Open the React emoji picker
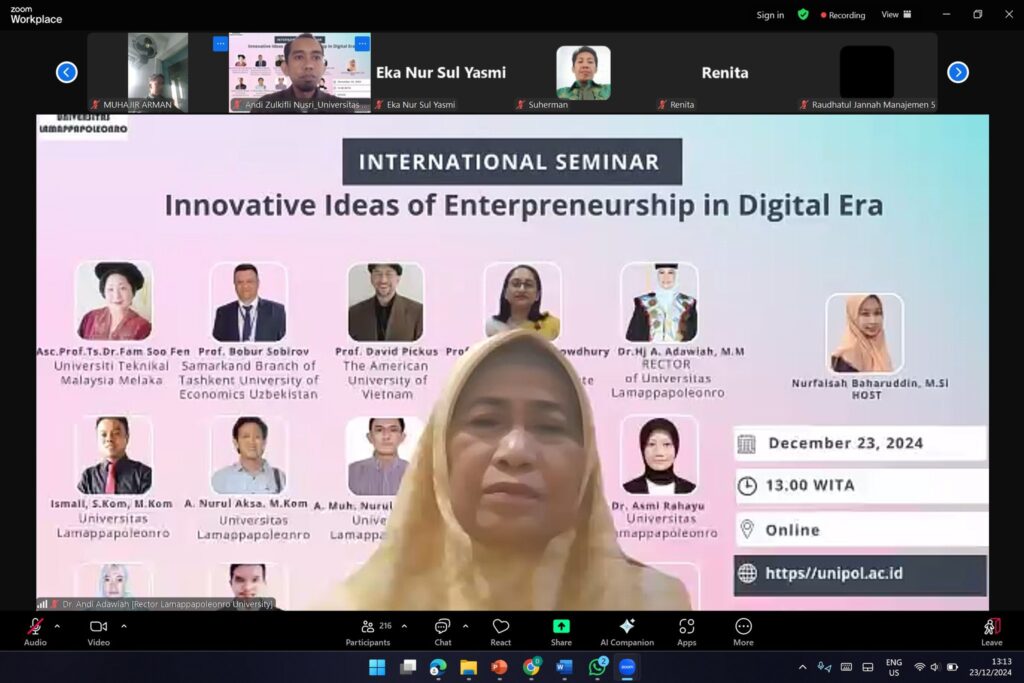The height and width of the screenshot is (683, 1024). [501, 631]
